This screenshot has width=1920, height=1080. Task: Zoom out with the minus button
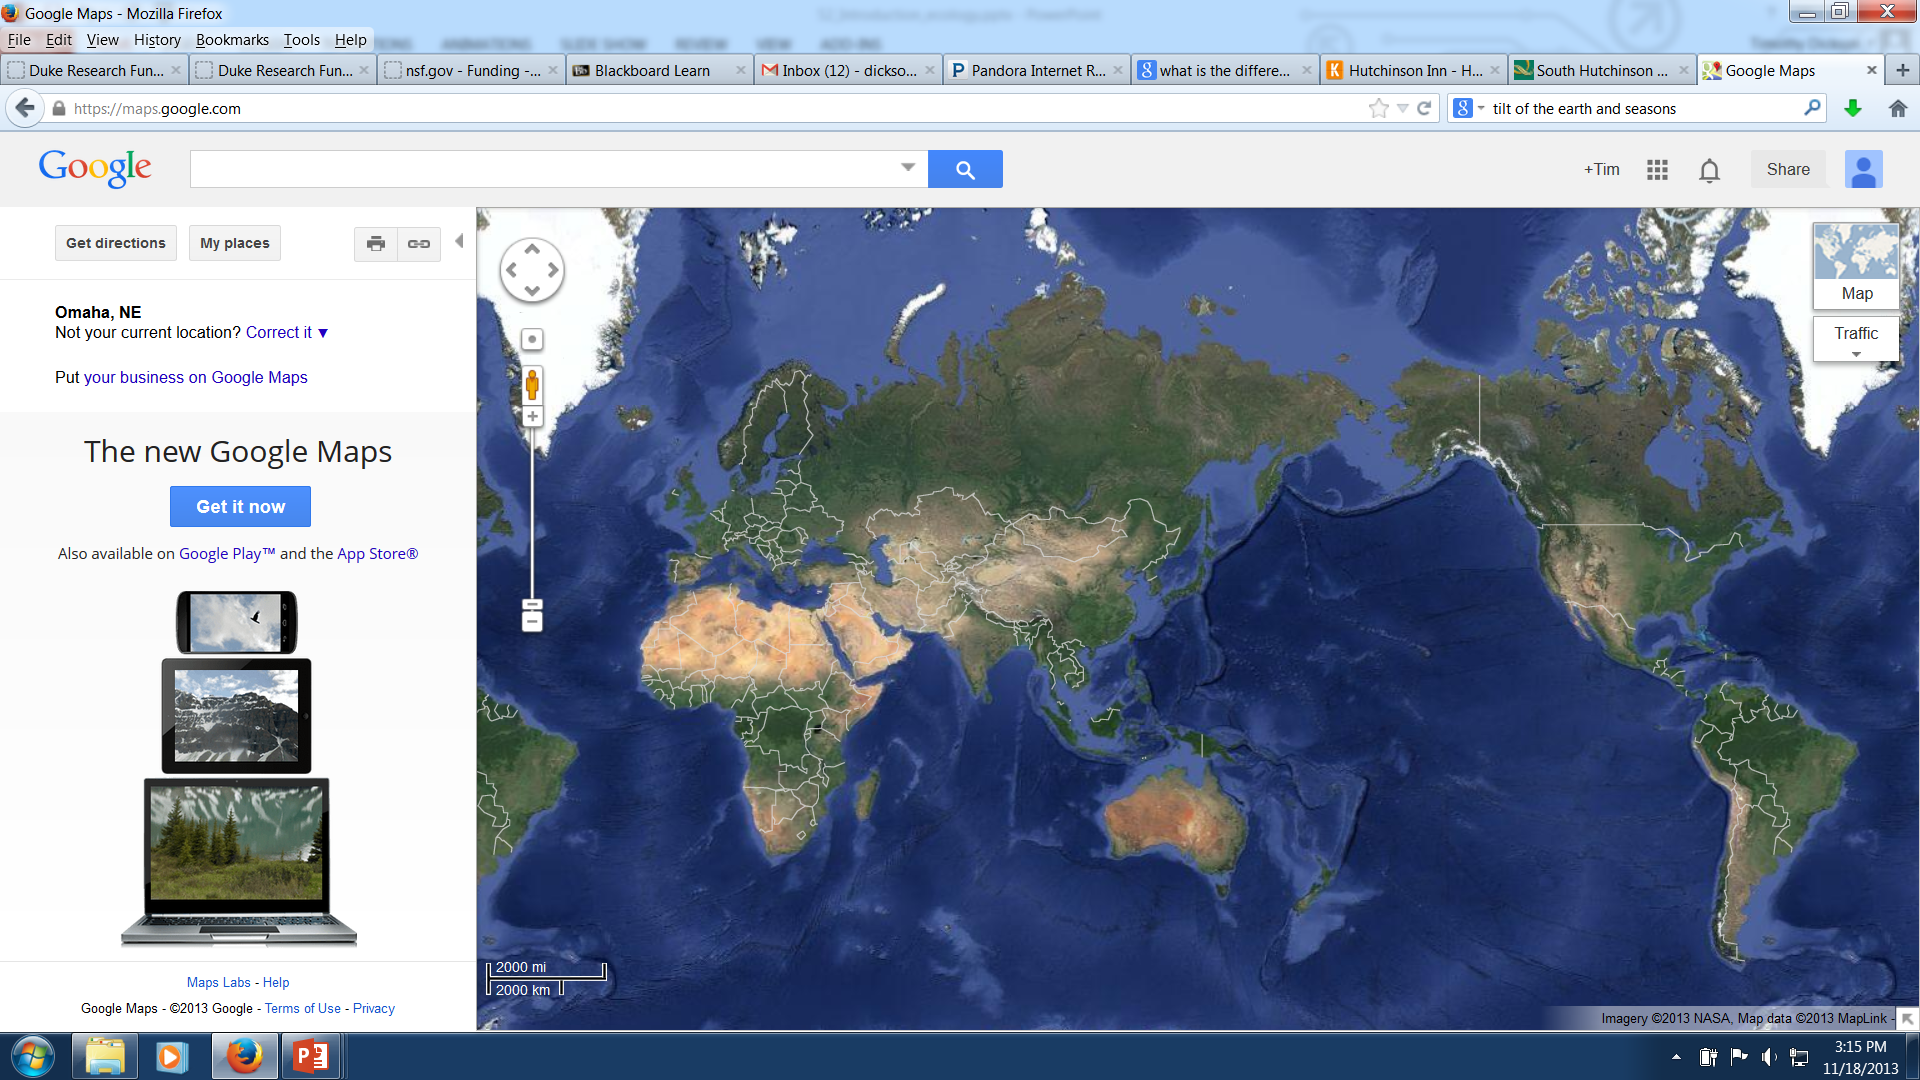(x=532, y=622)
